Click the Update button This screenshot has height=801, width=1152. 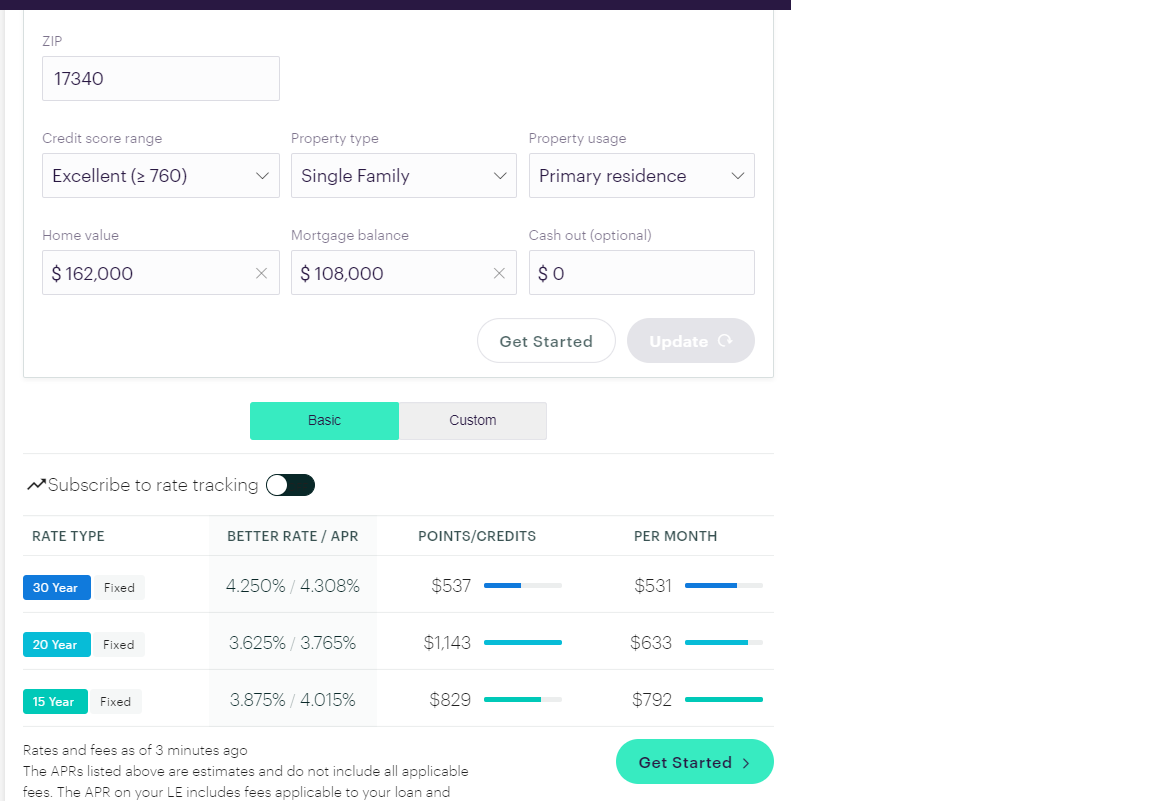coord(690,341)
